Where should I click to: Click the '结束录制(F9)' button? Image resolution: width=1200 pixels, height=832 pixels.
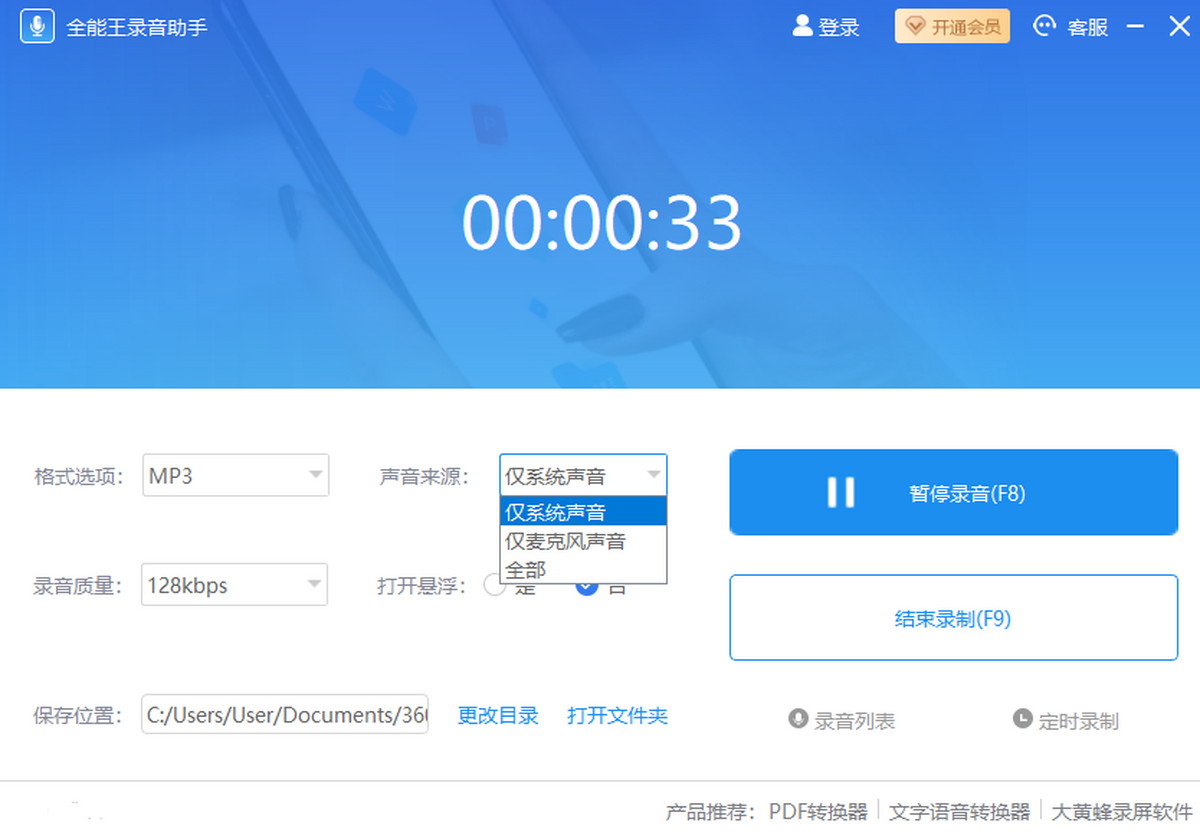pos(953,618)
